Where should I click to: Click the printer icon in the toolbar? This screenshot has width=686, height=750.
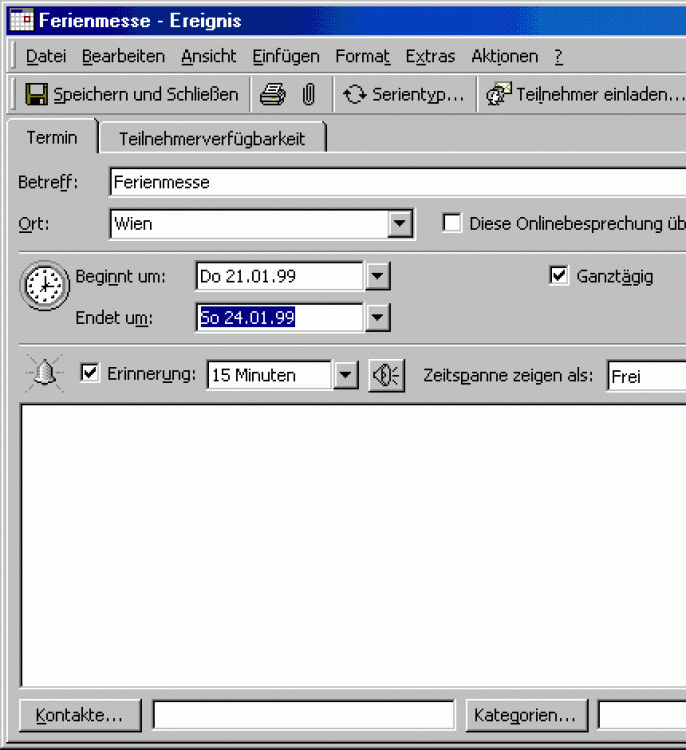click(x=272, y=95)
